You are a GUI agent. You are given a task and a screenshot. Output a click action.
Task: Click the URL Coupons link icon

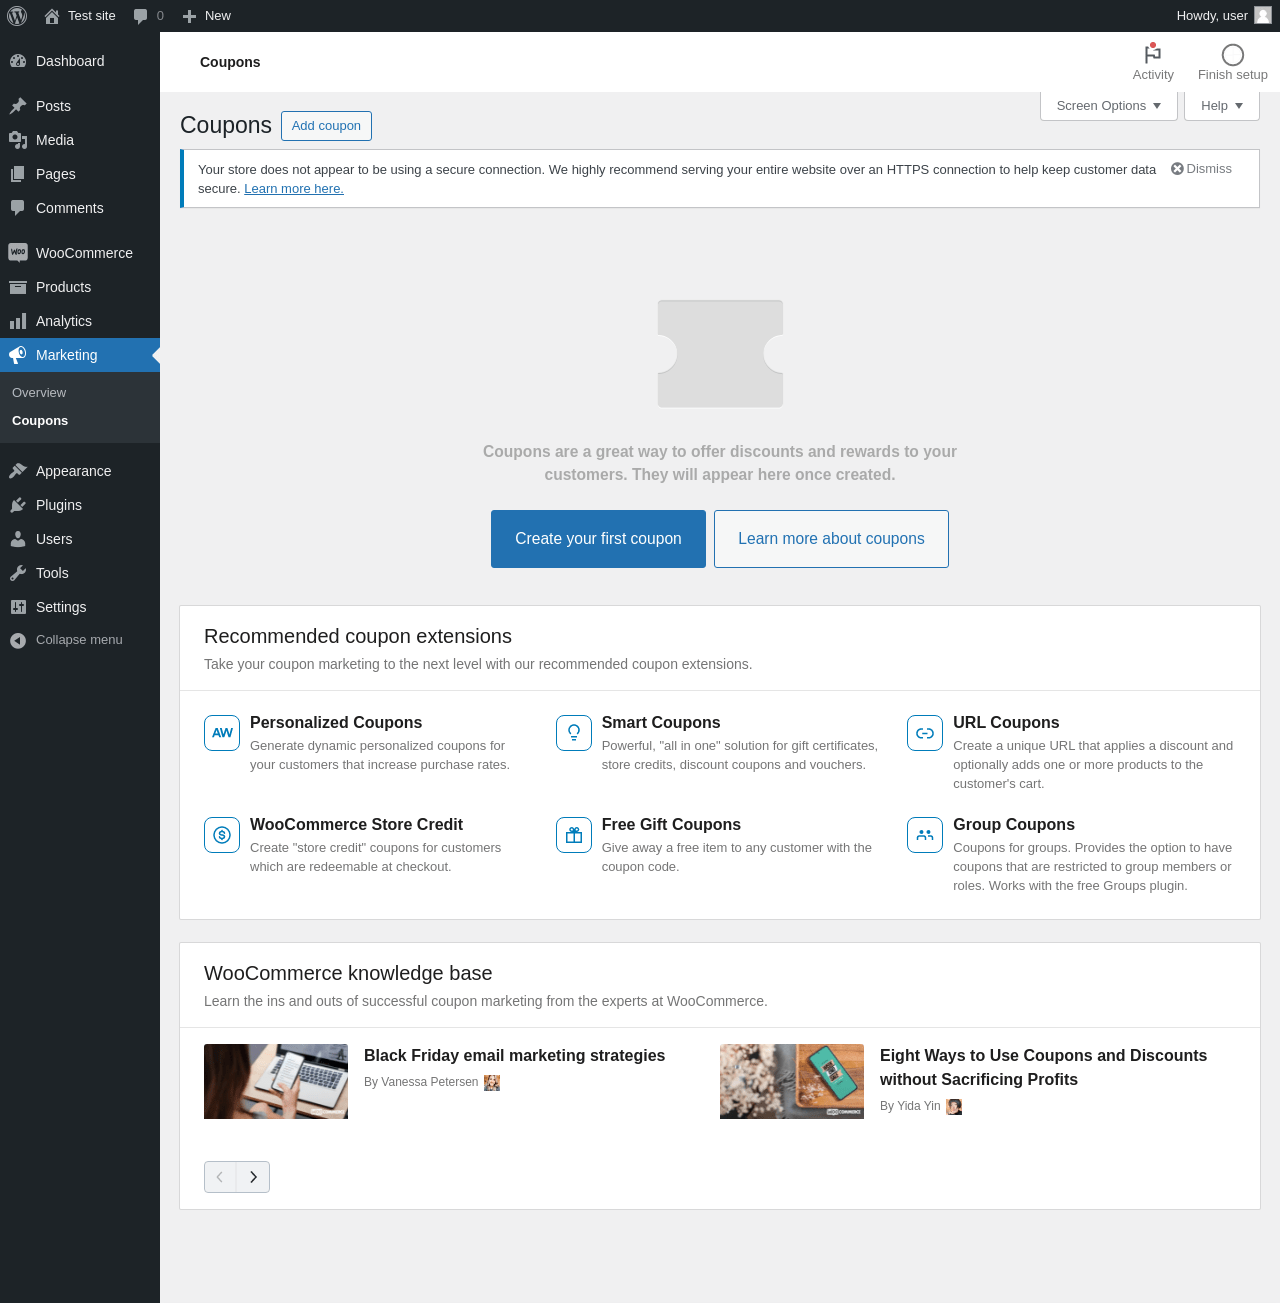925,733
